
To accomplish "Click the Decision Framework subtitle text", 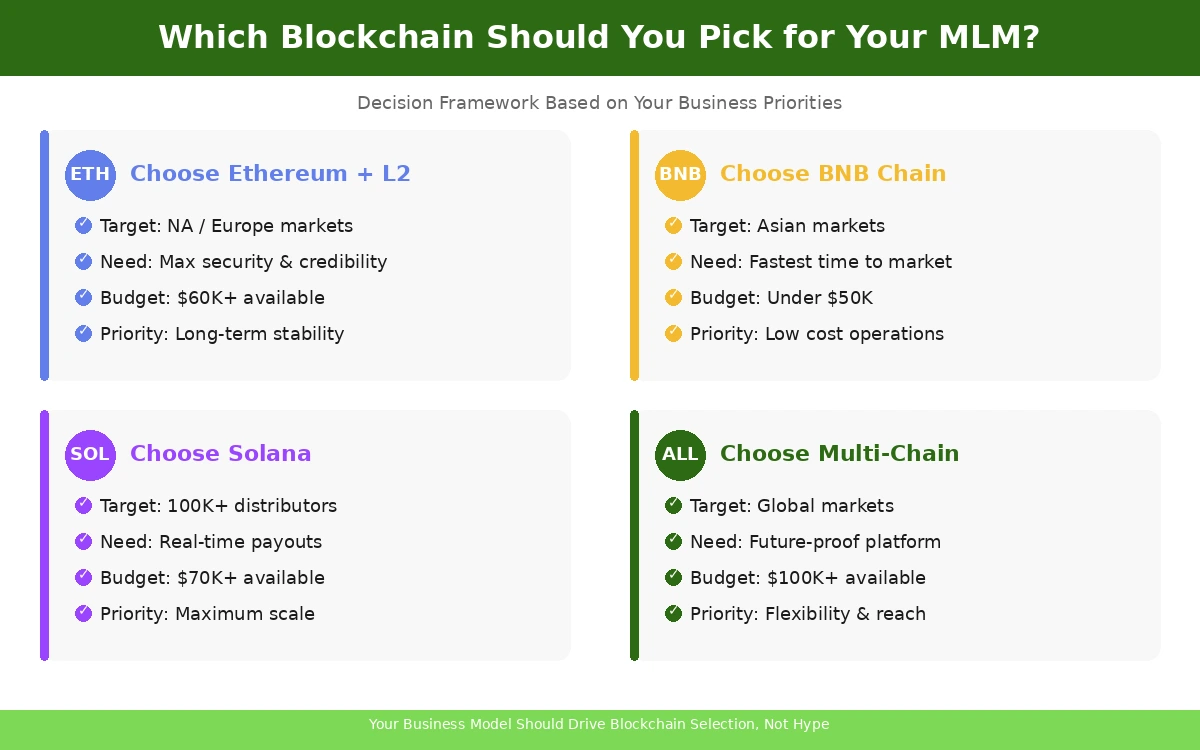I will pyautogui.click(x=599, y=103).
